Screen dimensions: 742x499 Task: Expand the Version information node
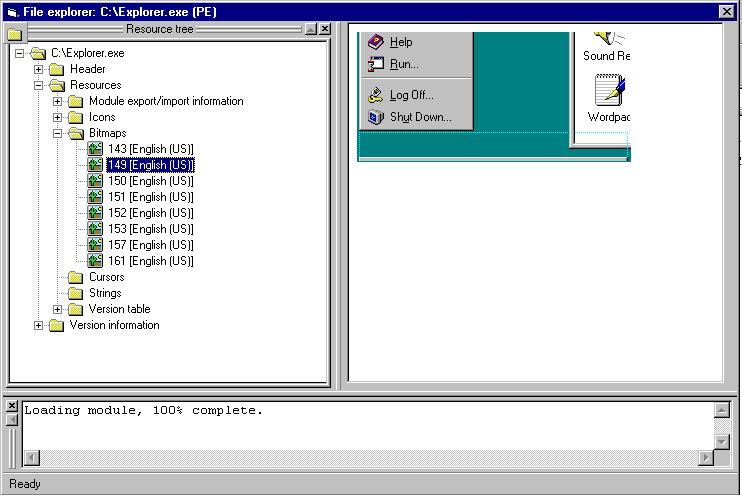39,325
